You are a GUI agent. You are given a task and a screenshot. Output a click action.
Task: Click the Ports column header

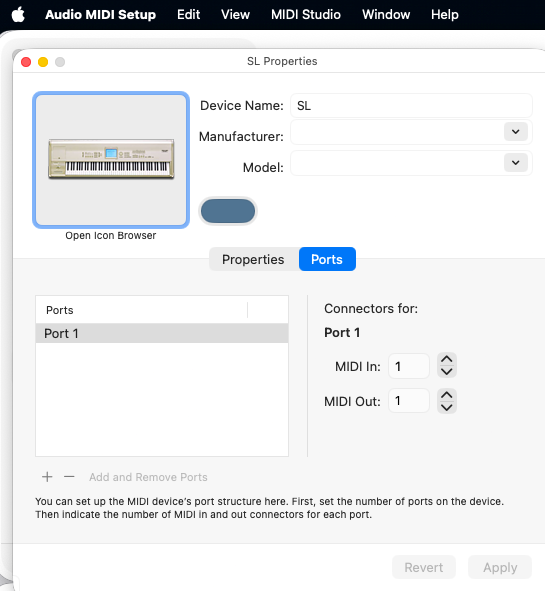click(142, 310)
